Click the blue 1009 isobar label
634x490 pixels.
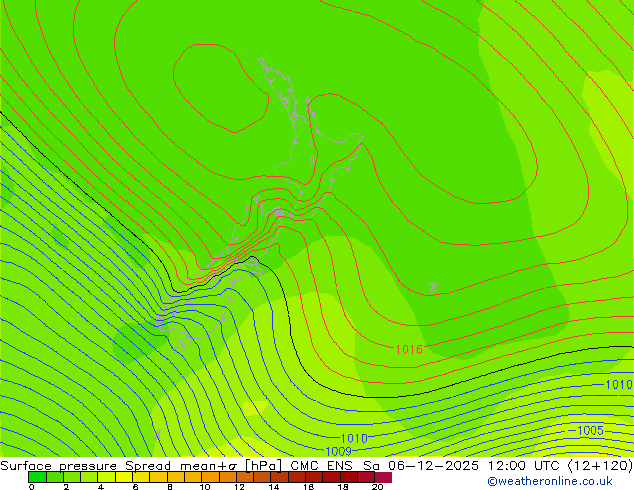pos(338,451)
